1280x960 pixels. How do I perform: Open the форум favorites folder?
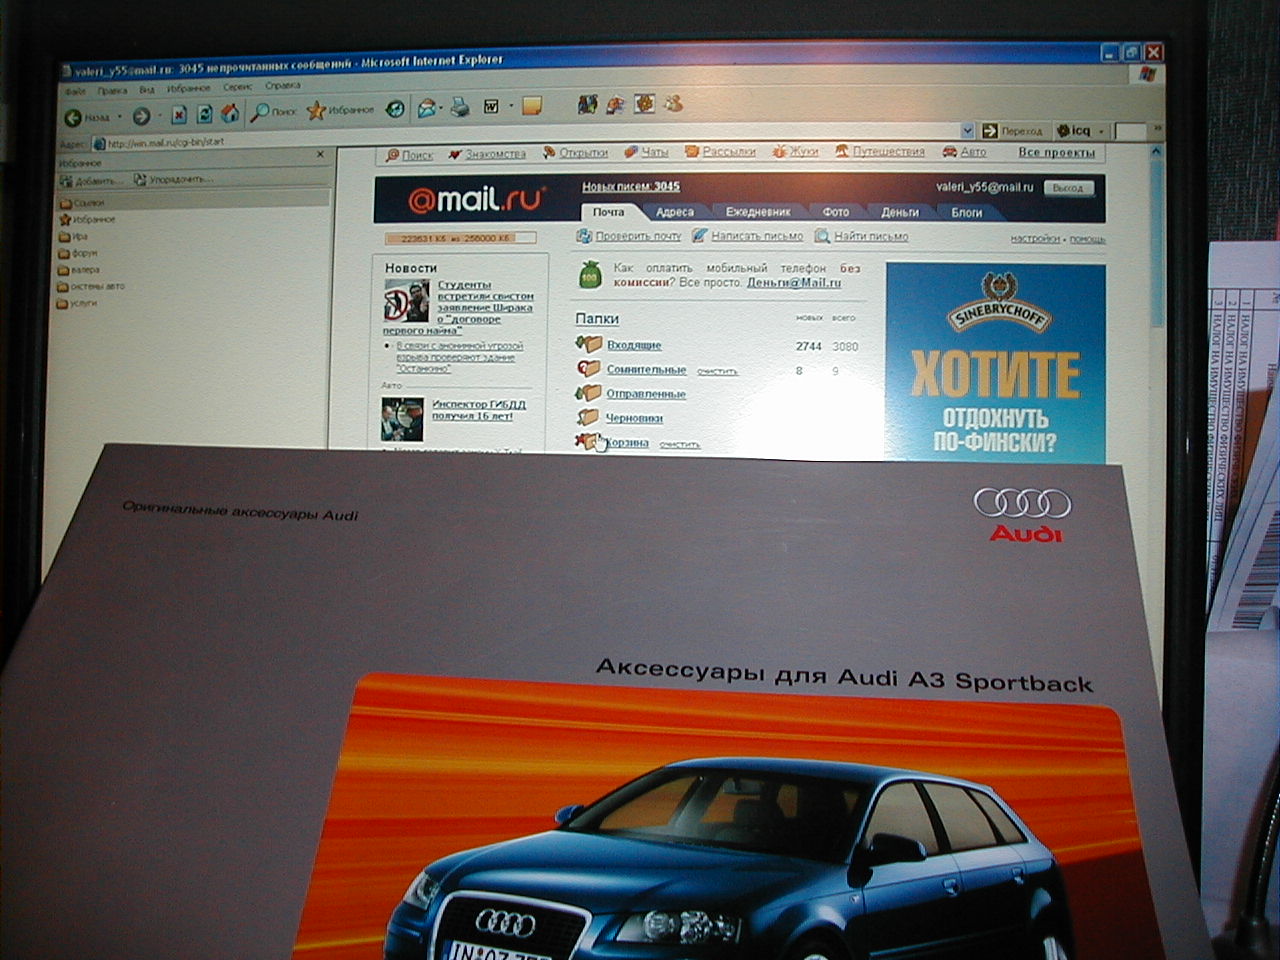83,253
